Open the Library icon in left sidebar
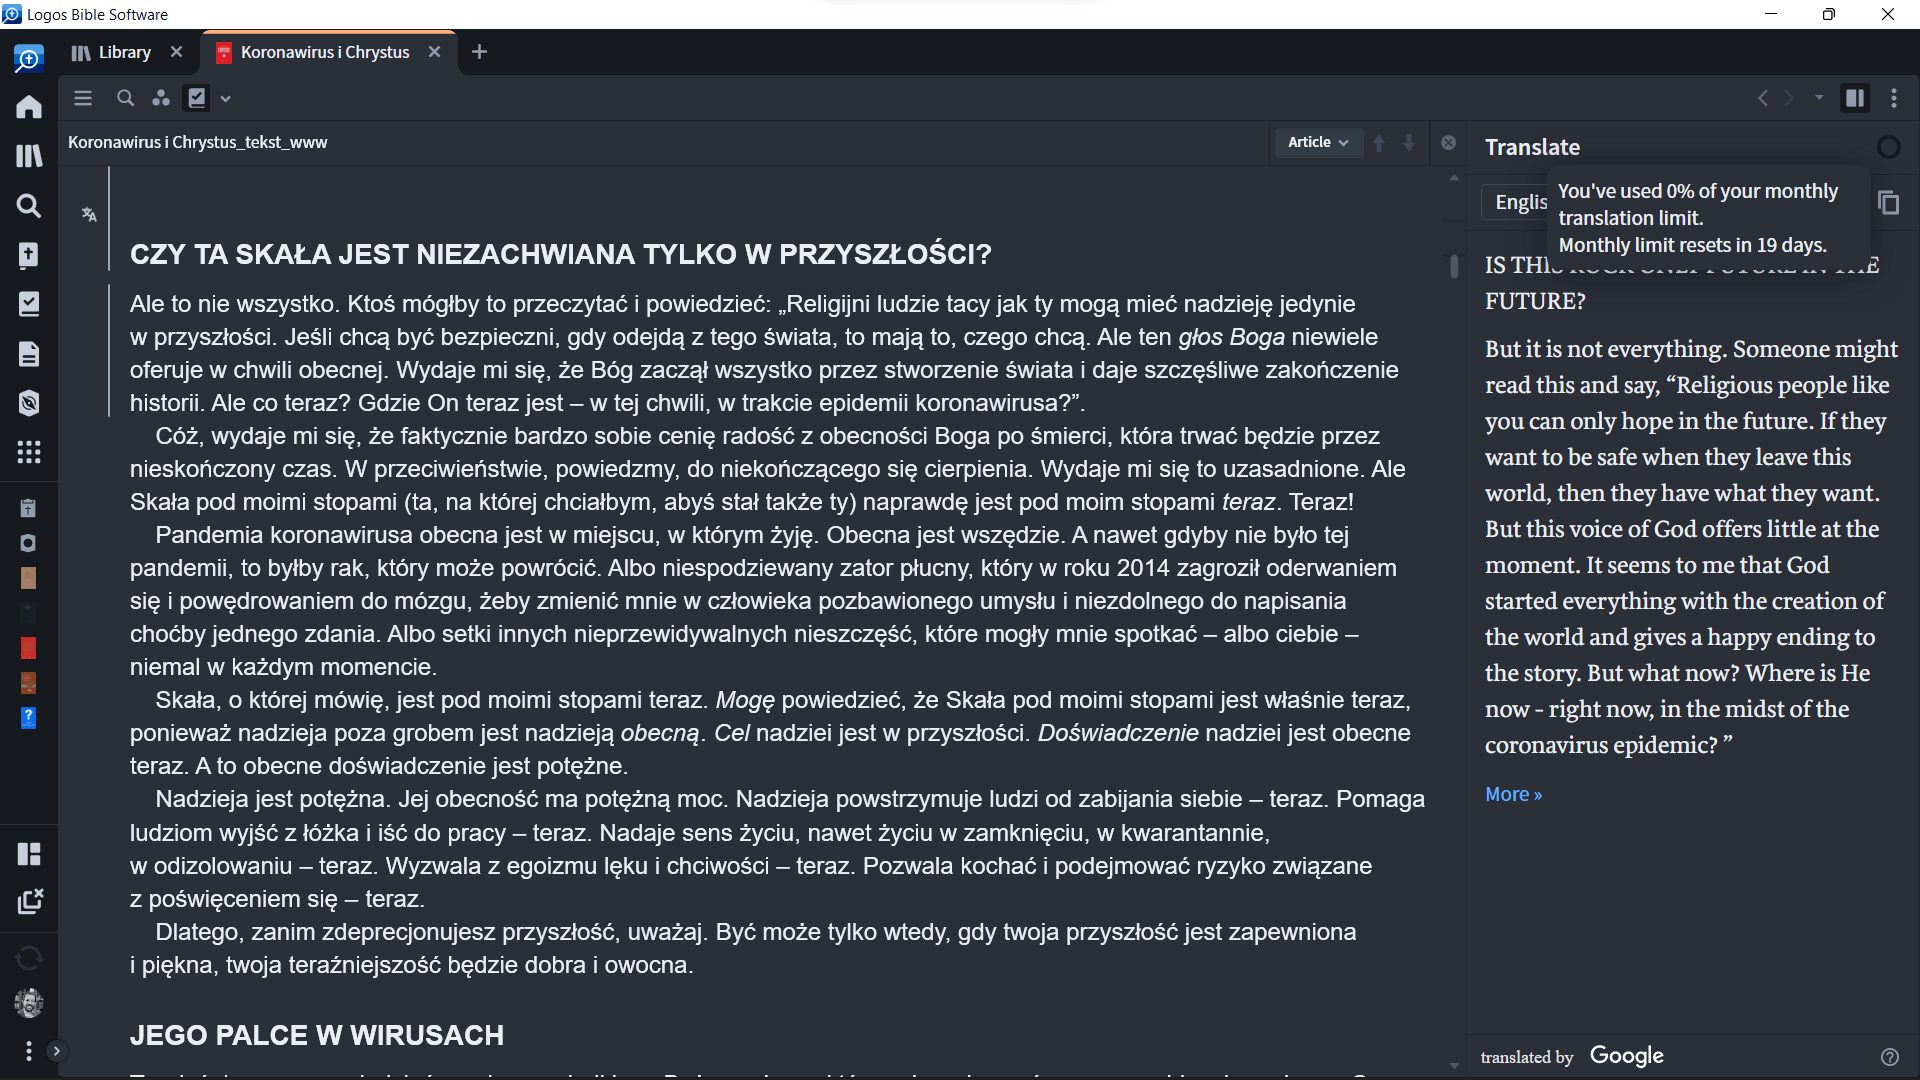This screenshot has height=1080, width=1920. click(x=29, y=156)
